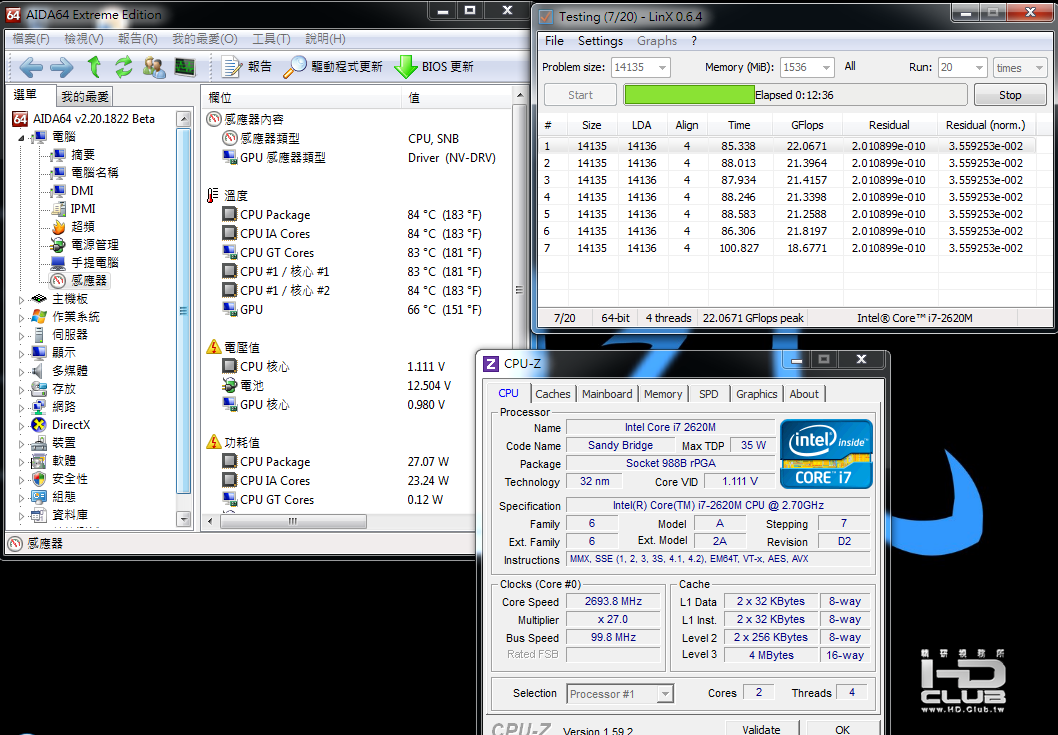Image resolution: width=1058 pixels, height=735 pixels.
Task: Collapse the 電腦 tree node
Action: pos(22,137)
